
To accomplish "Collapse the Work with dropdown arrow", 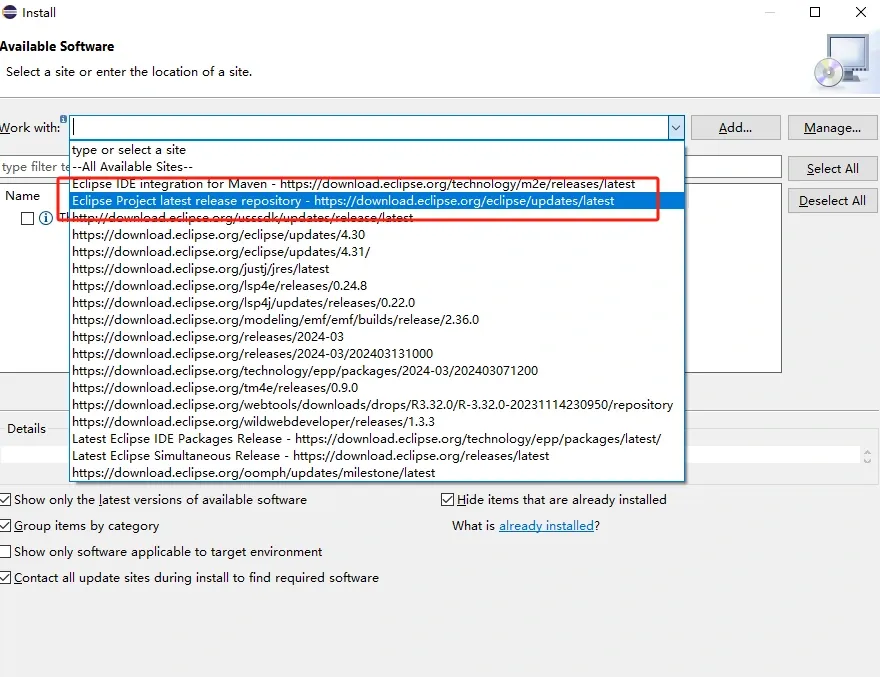I will pyautogui.click(x=676, y=128).
